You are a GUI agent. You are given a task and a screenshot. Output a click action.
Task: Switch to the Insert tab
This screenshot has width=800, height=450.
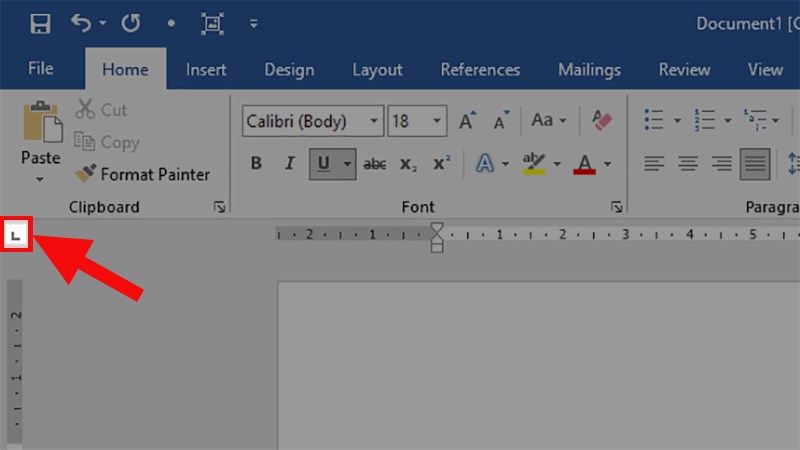tap(206, 69)
